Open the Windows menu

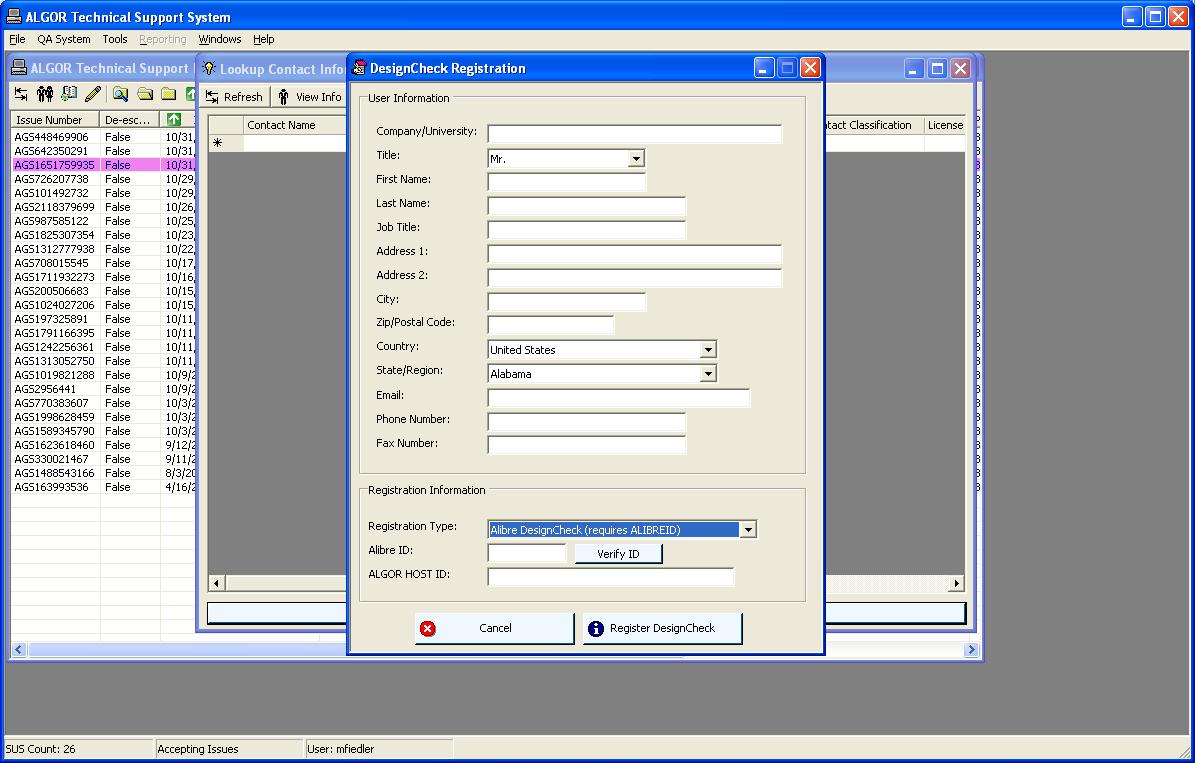[x=219, y=39]
